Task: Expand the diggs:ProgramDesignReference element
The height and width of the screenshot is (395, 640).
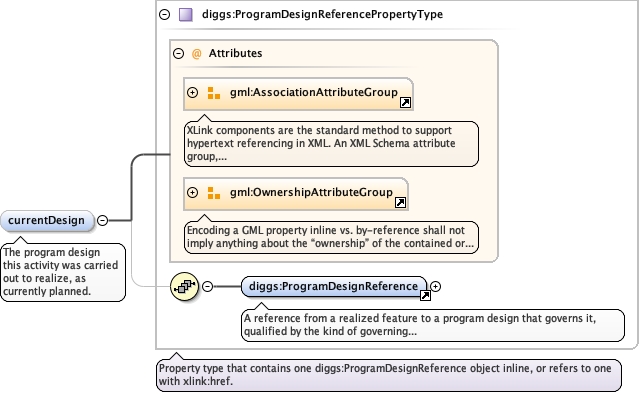Action: tap(436, 286)
